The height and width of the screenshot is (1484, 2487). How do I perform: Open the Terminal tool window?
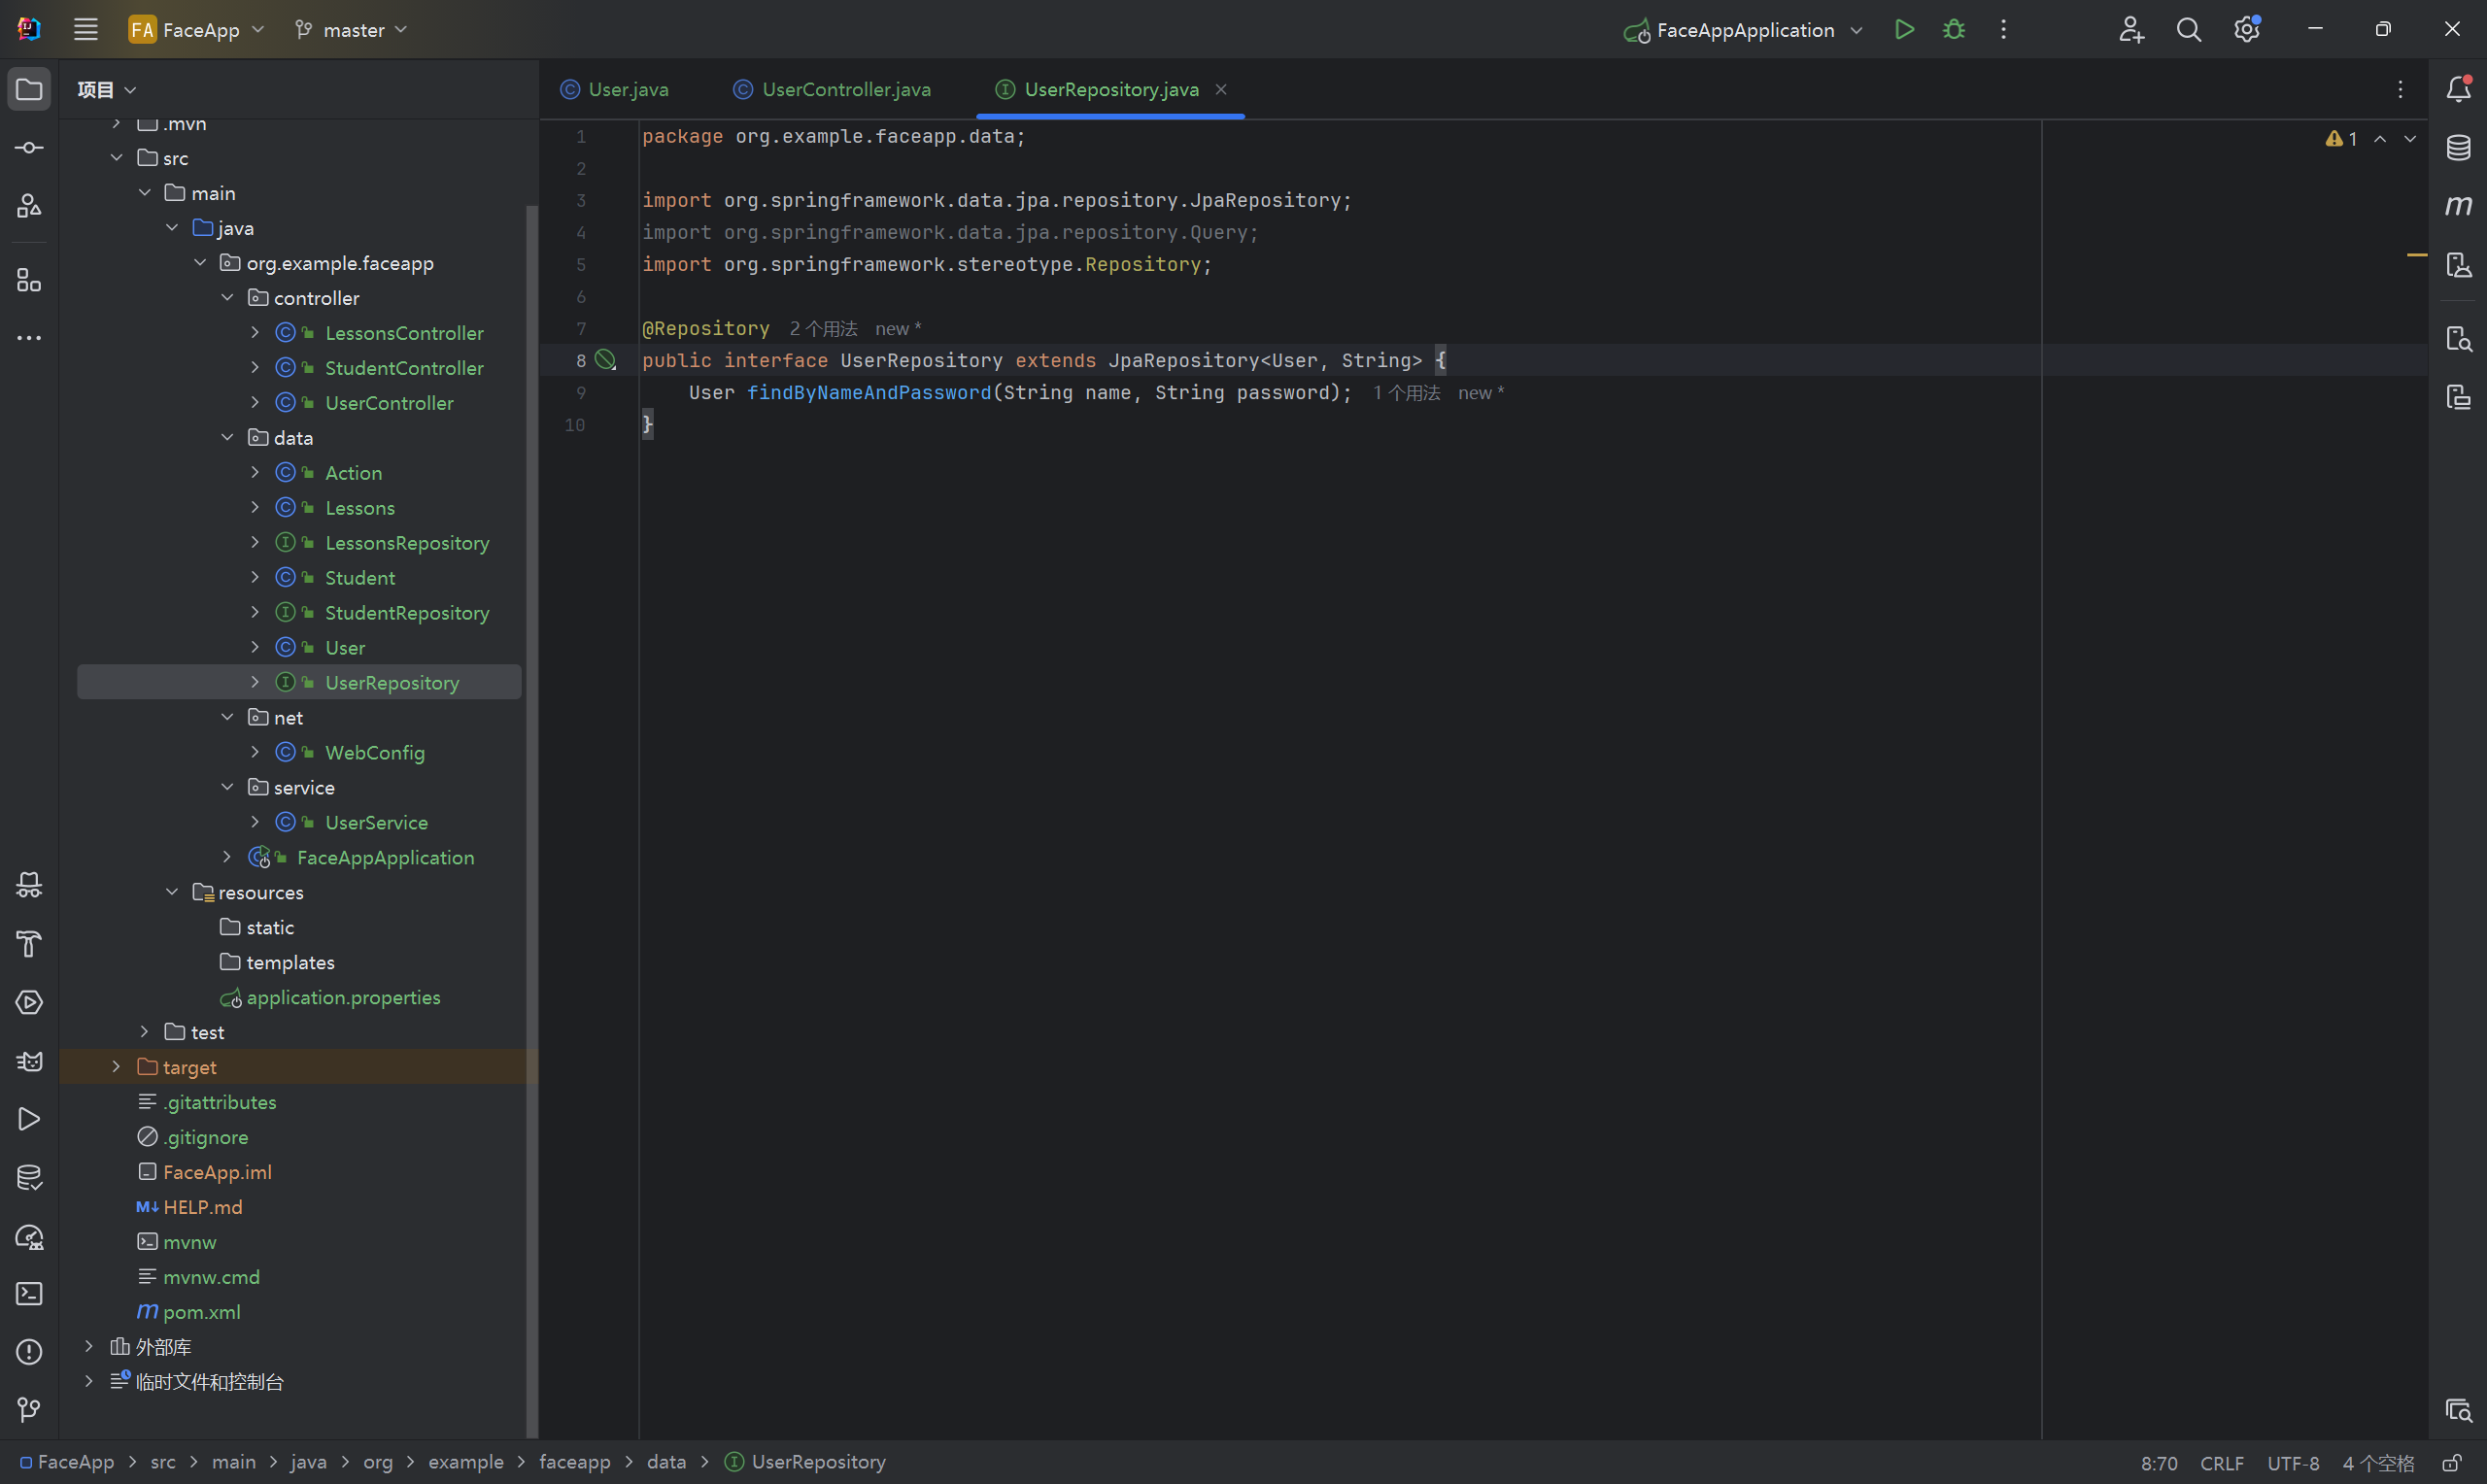[x=29, y=1294]
